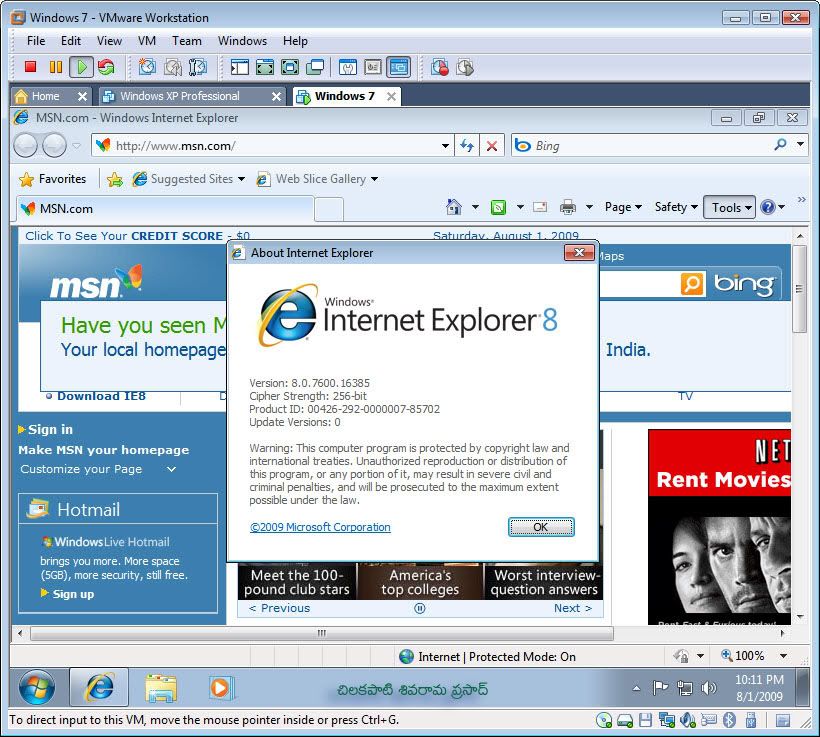Open the VM menu in VMware
The width and height of the screenshot is (820, 737).
click(147, 41)
